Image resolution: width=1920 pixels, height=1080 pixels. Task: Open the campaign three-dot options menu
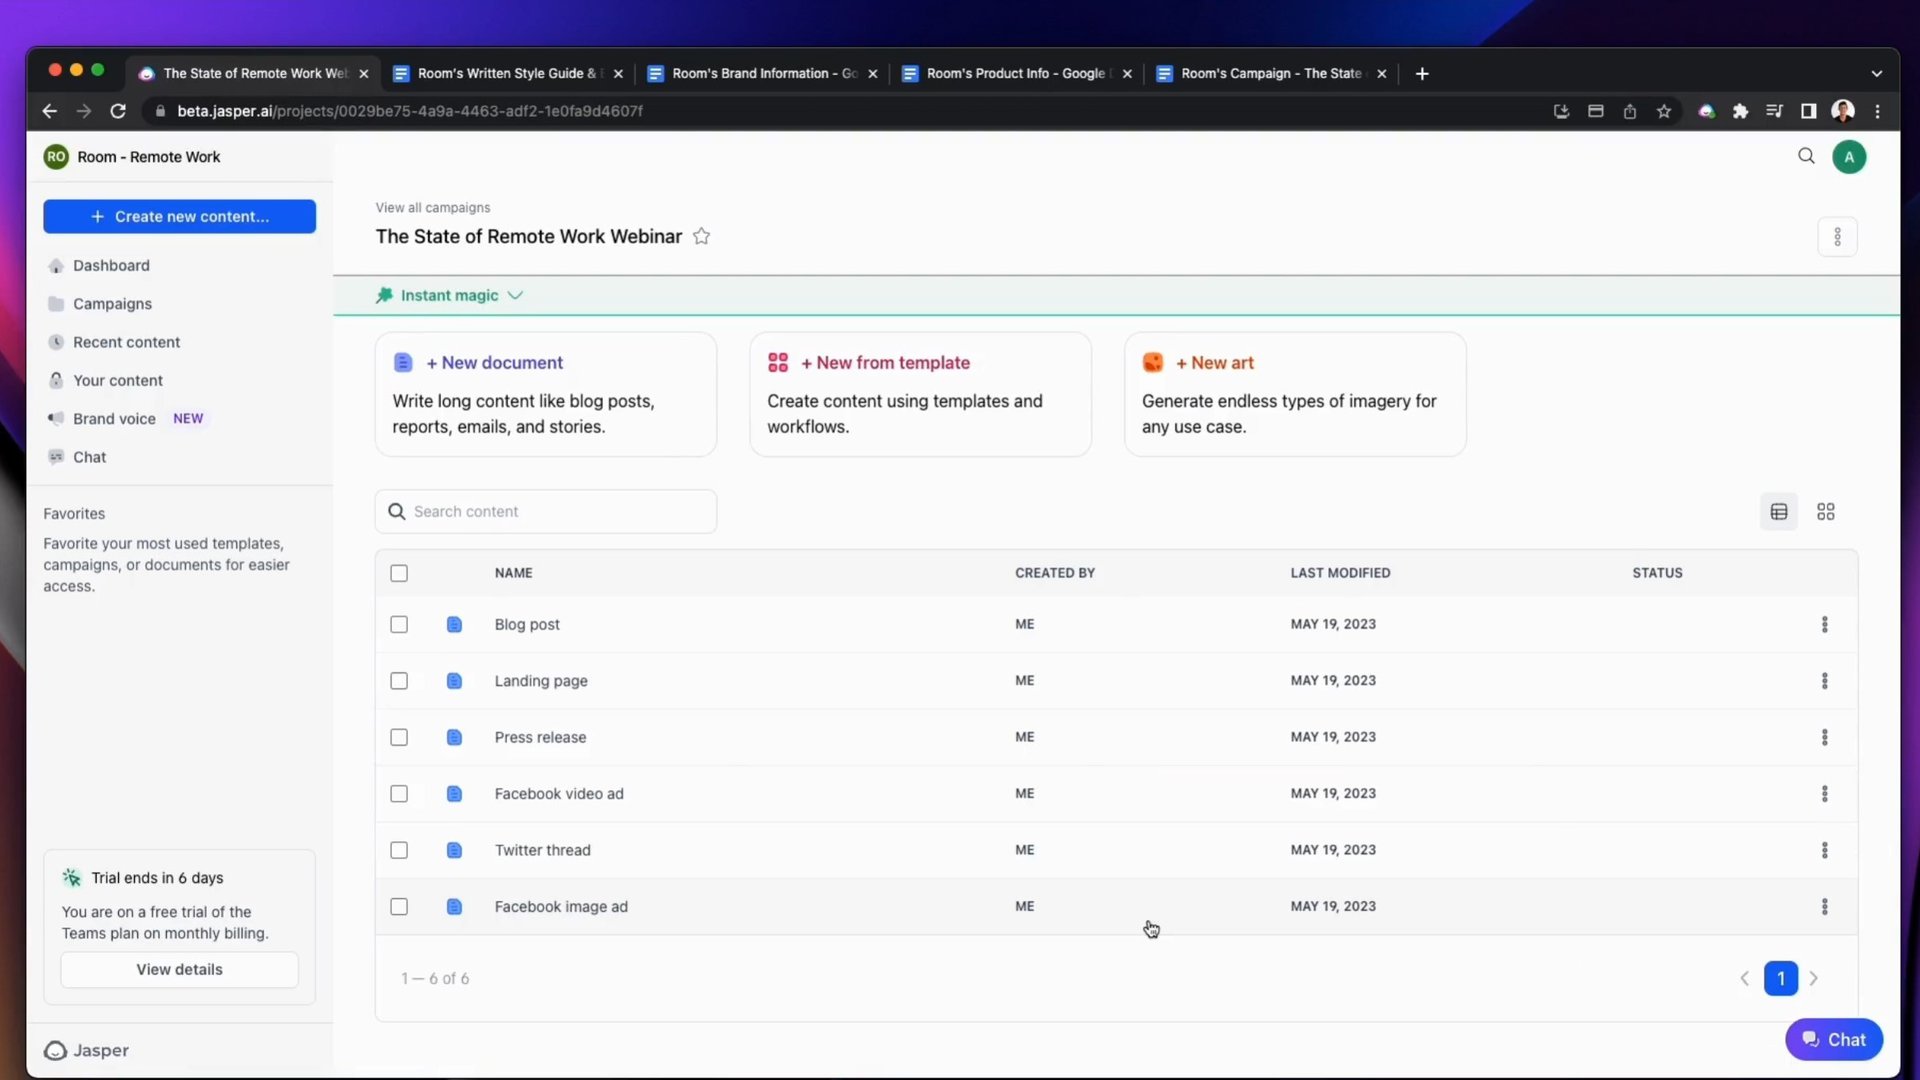[1837, 237]
